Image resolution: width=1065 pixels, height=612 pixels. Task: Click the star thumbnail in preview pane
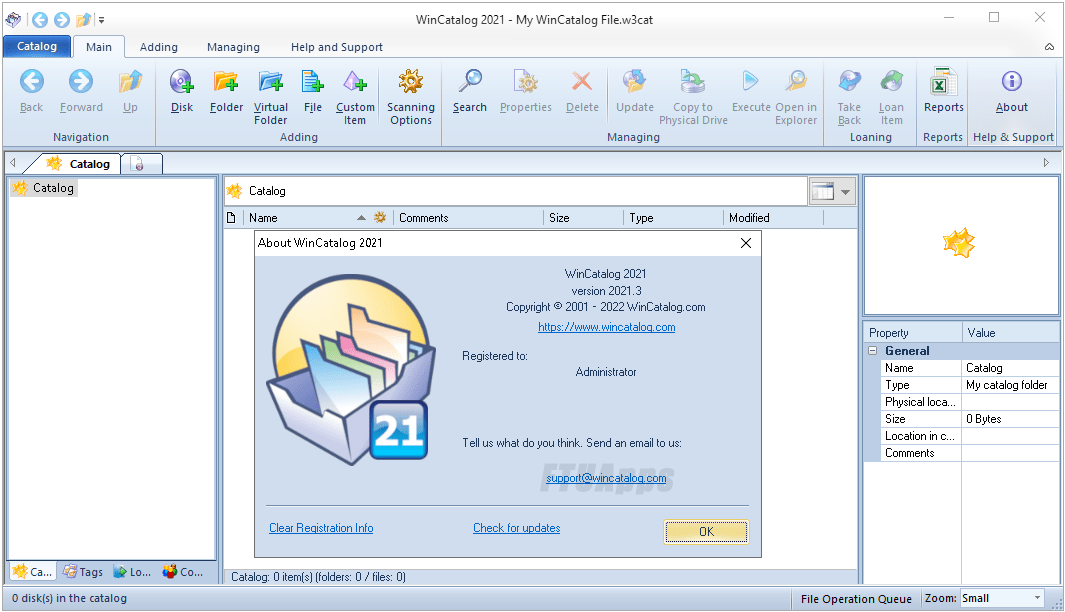[958, 243]
